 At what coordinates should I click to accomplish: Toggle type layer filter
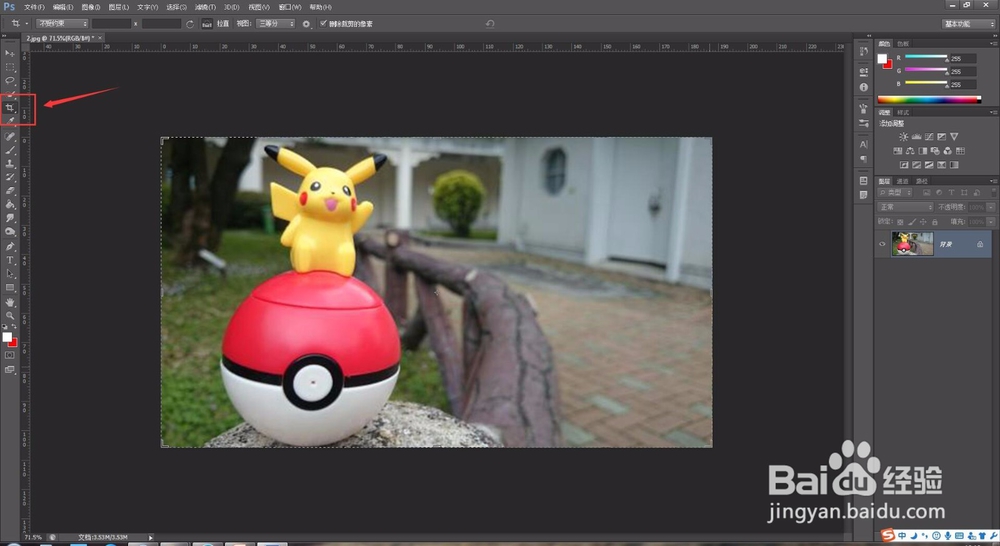click(x=952, y=192)
